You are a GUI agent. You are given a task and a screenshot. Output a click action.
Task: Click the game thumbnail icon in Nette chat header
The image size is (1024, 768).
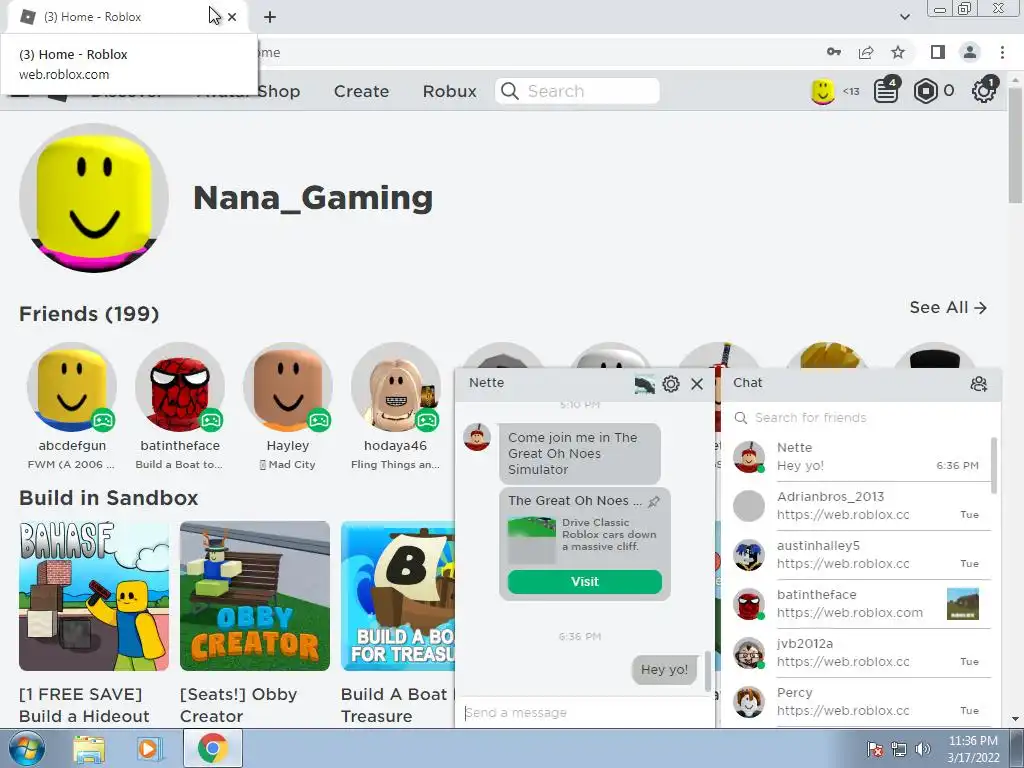tap(645, 384)
